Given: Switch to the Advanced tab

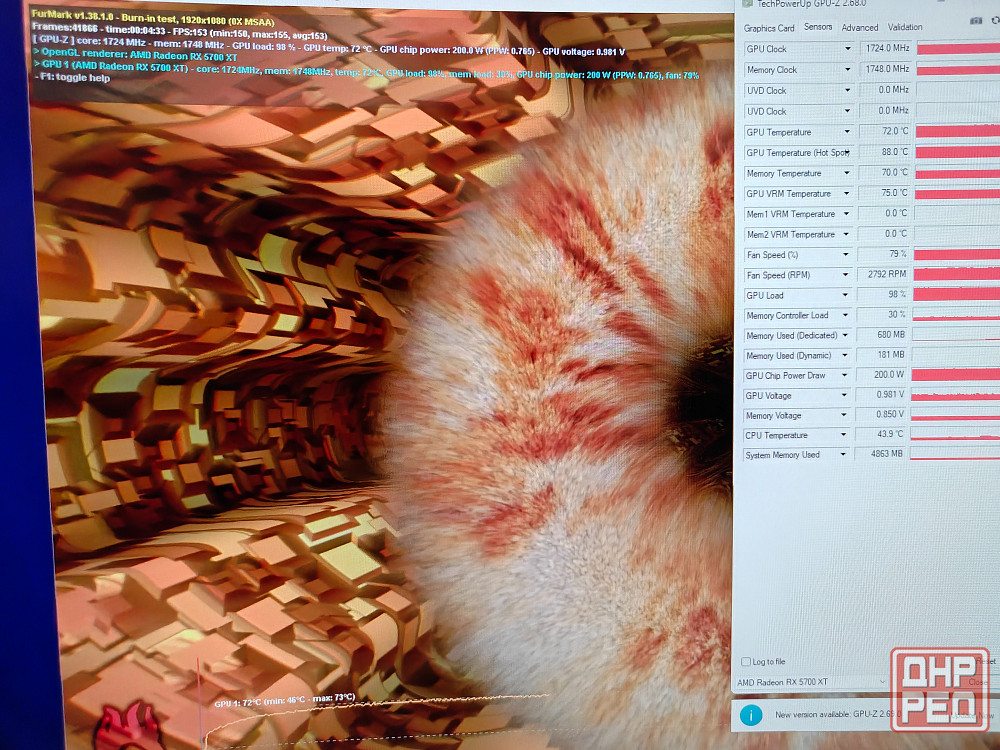Looking at the screenshot, I should (860, 28).
